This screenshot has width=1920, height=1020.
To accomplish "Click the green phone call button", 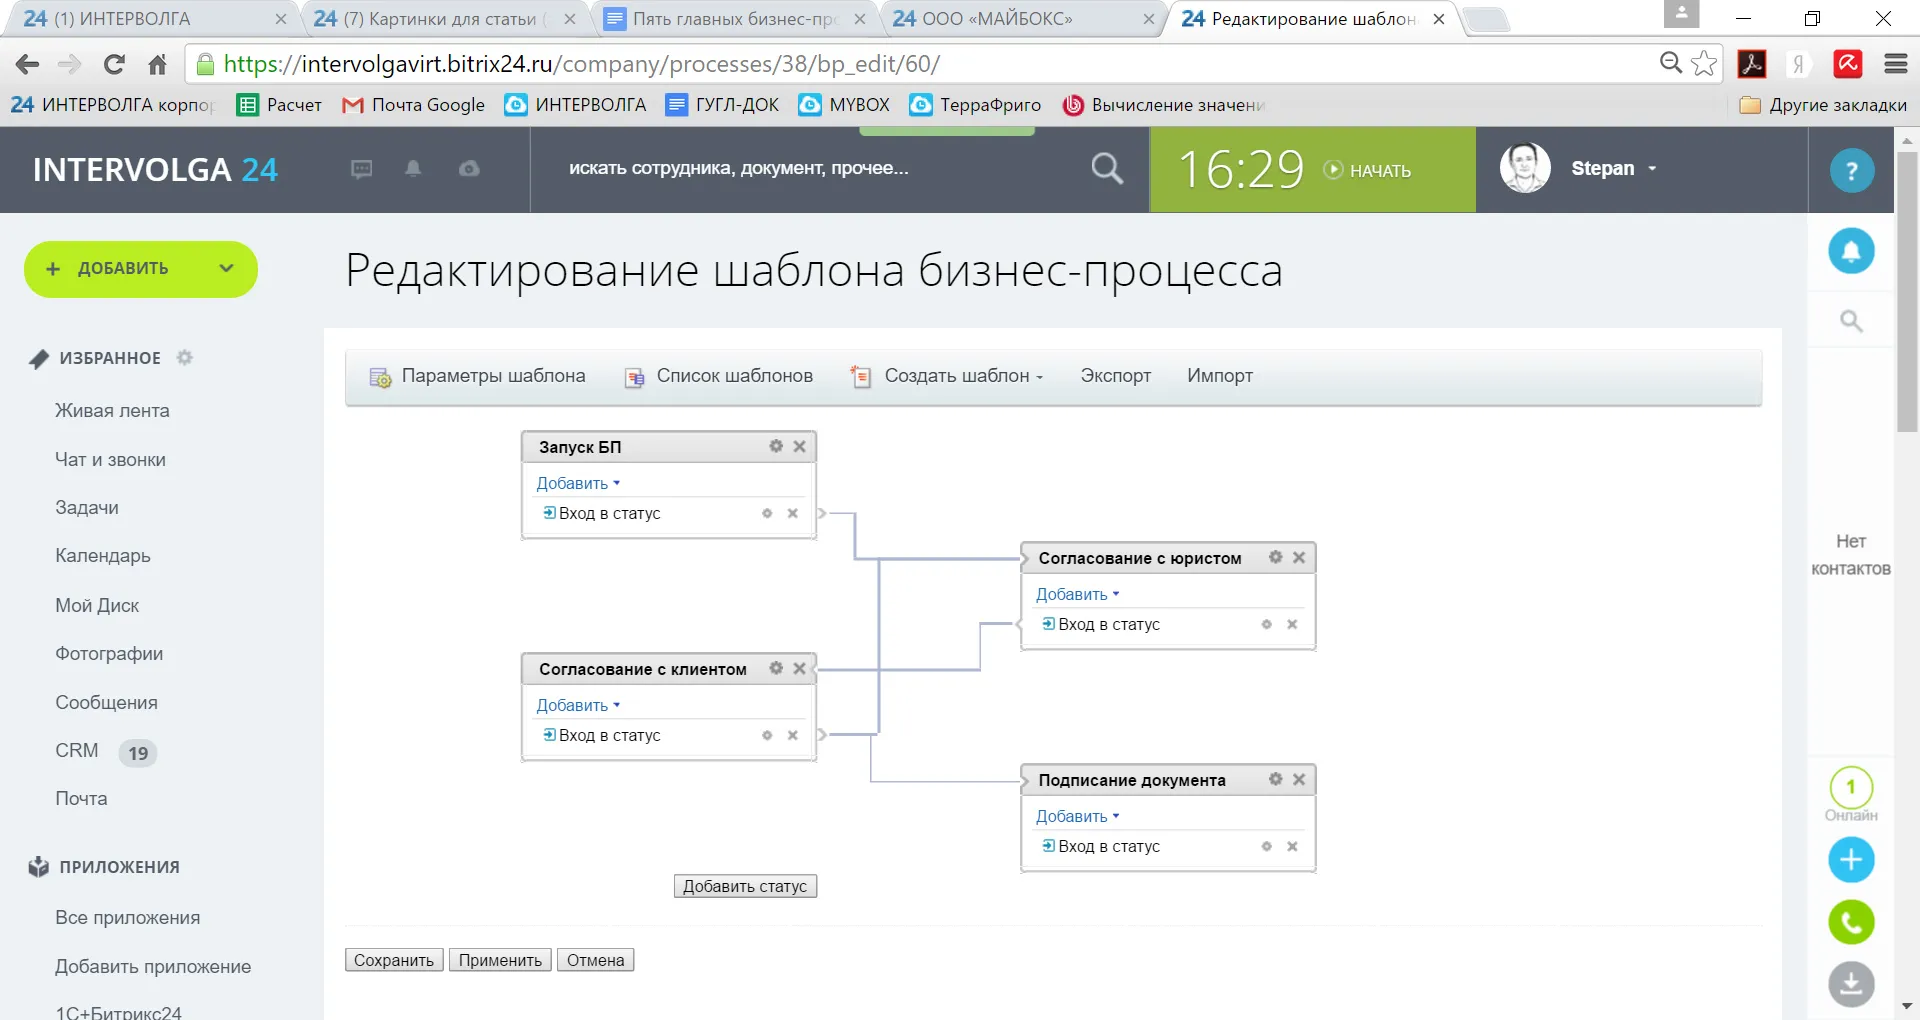I will (x=1851, y=922).
